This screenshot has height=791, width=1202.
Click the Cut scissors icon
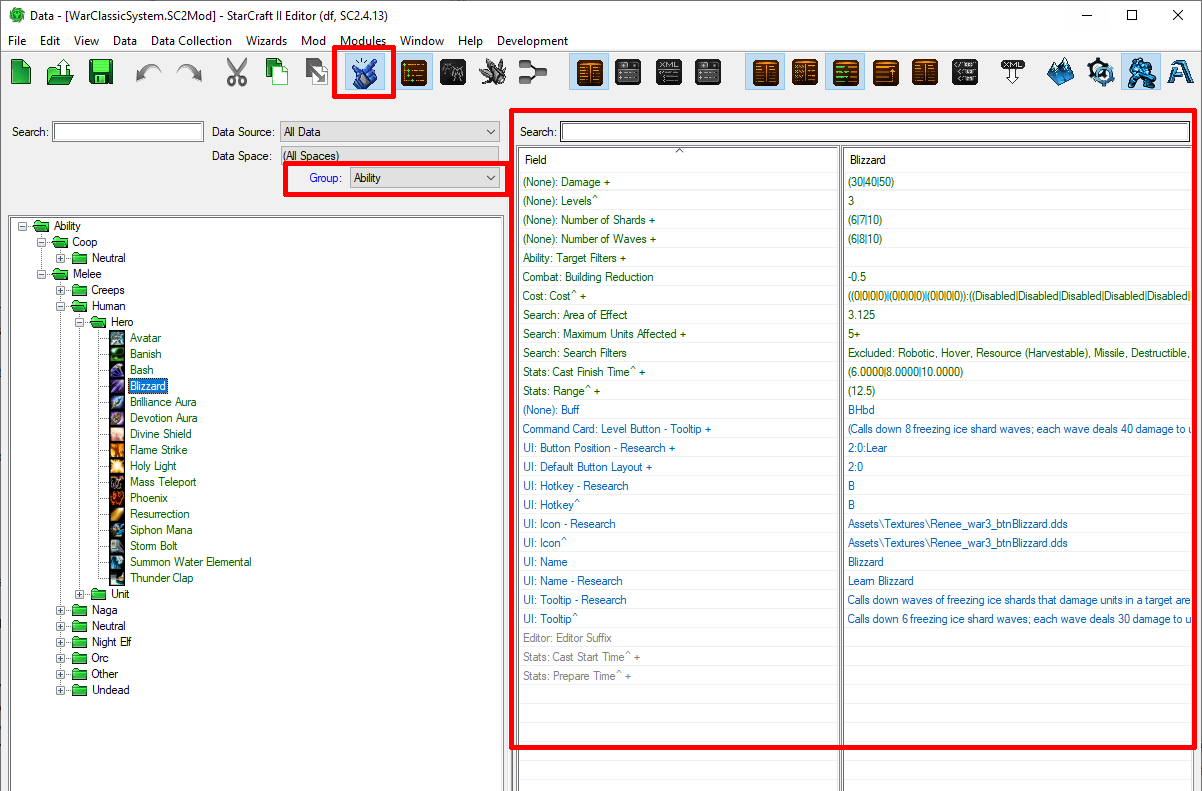237,72
